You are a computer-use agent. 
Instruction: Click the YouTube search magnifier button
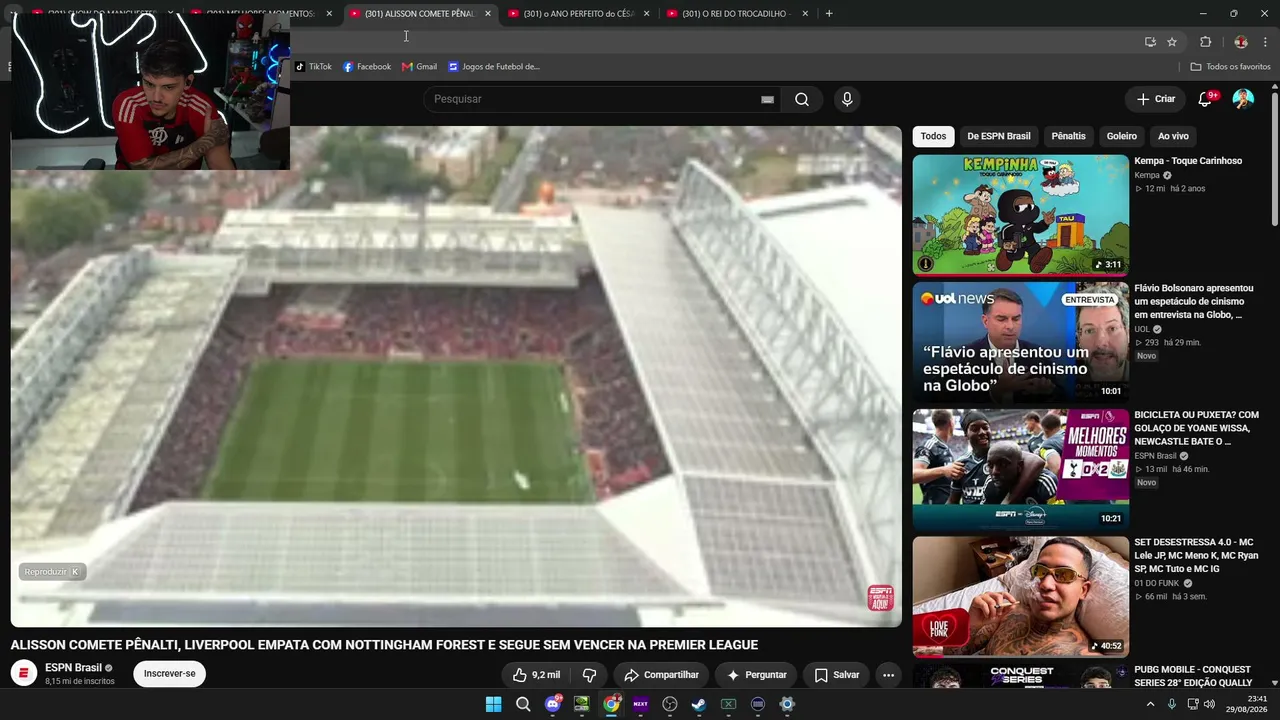[x=802, y=99]
